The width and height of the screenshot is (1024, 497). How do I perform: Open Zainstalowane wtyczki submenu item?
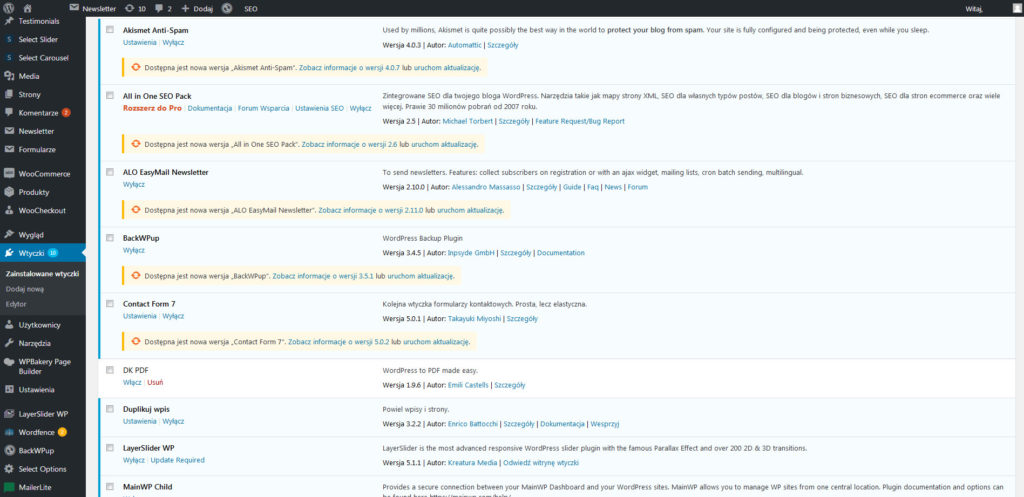pos(42,274)
